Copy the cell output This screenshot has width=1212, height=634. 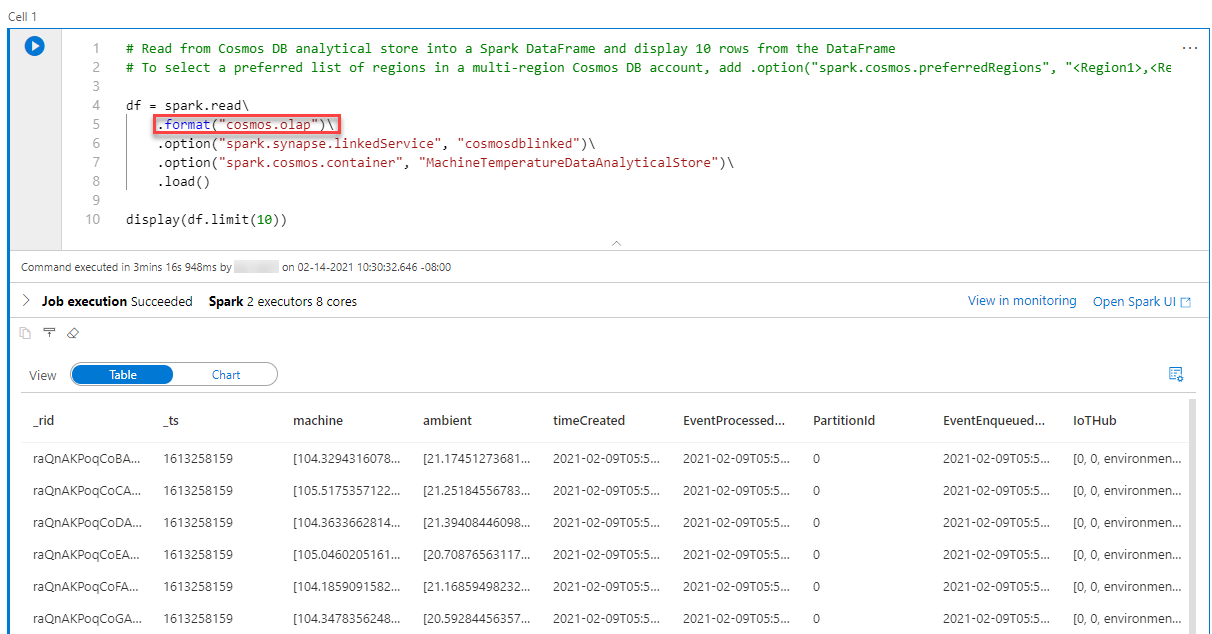point(25,333)
